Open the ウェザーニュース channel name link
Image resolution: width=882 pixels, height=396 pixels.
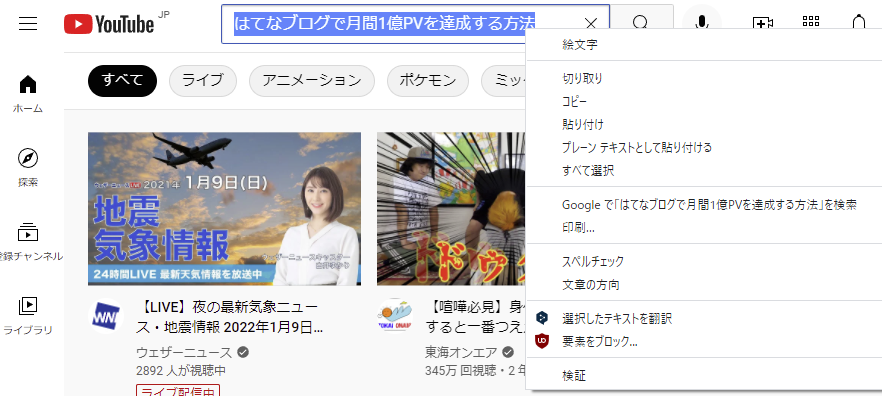[x=184, y=353]
